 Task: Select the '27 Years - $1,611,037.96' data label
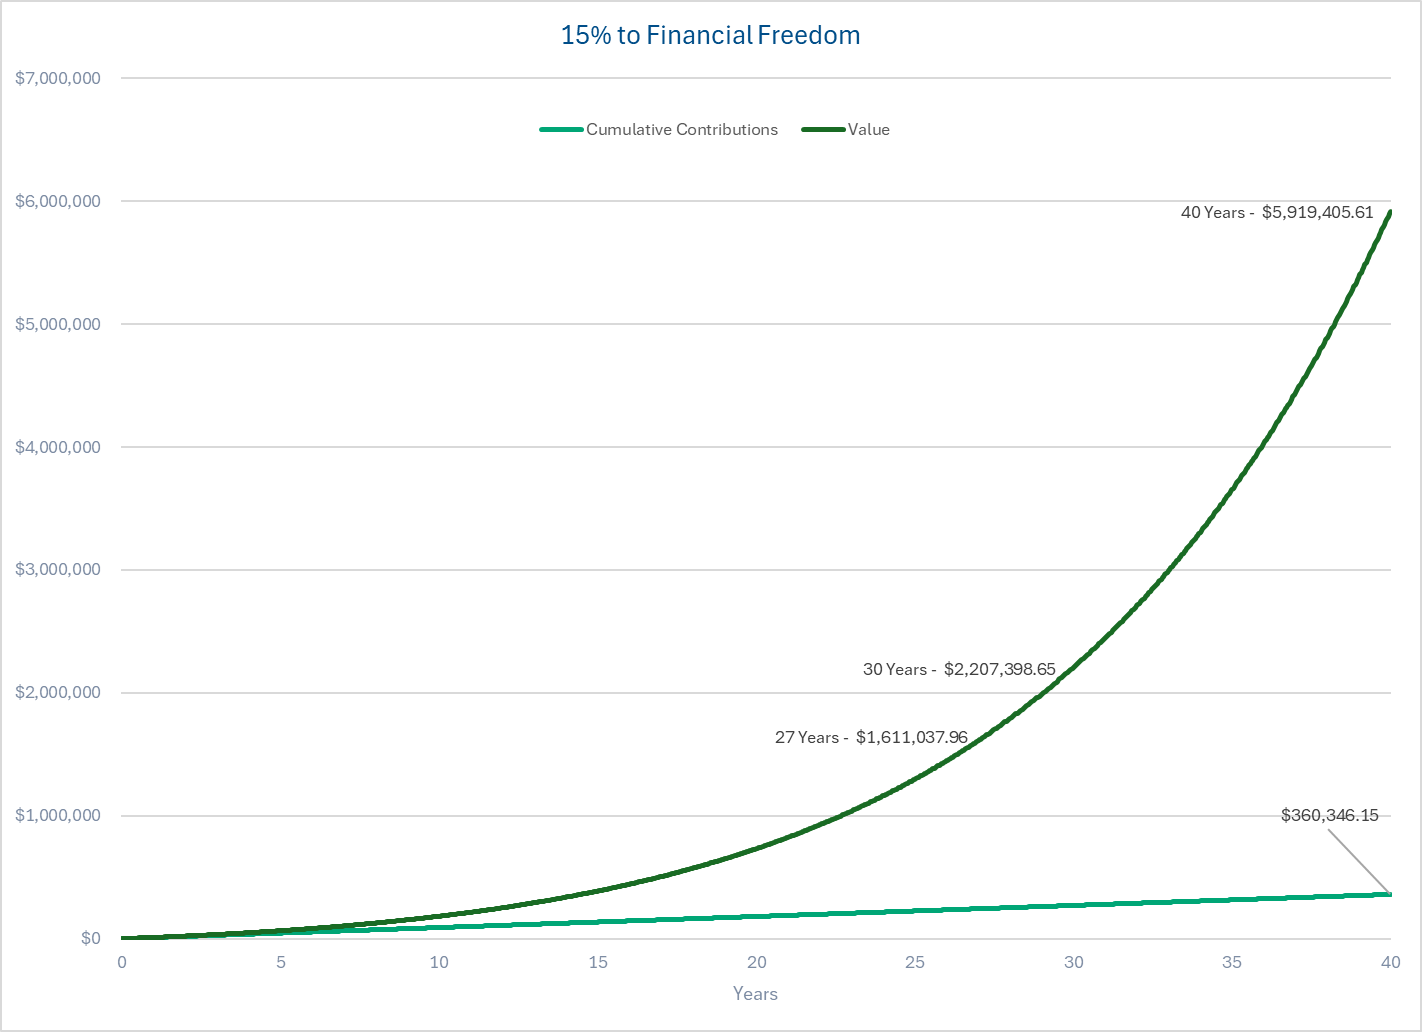871,738
